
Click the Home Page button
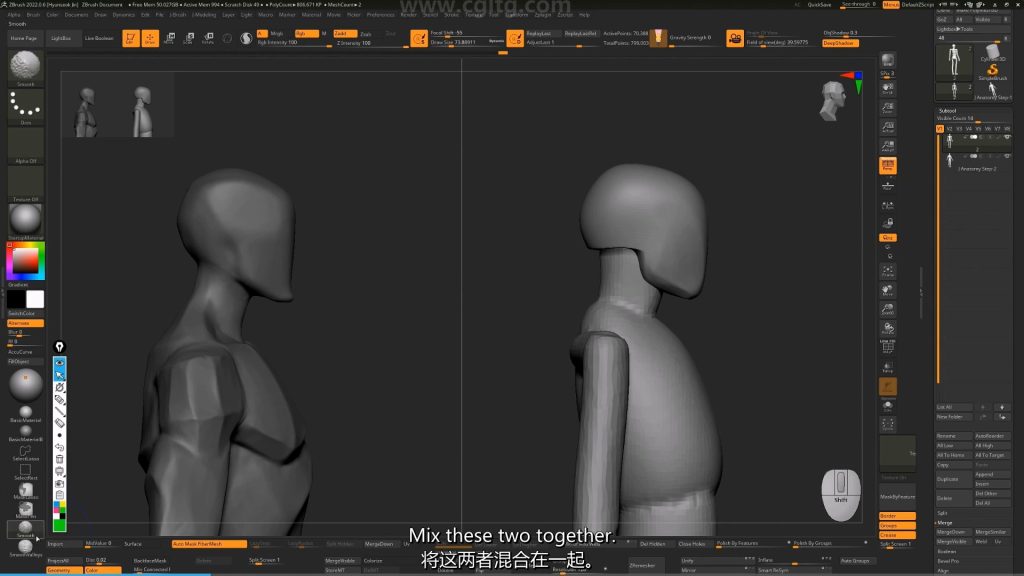coord(24,39)
